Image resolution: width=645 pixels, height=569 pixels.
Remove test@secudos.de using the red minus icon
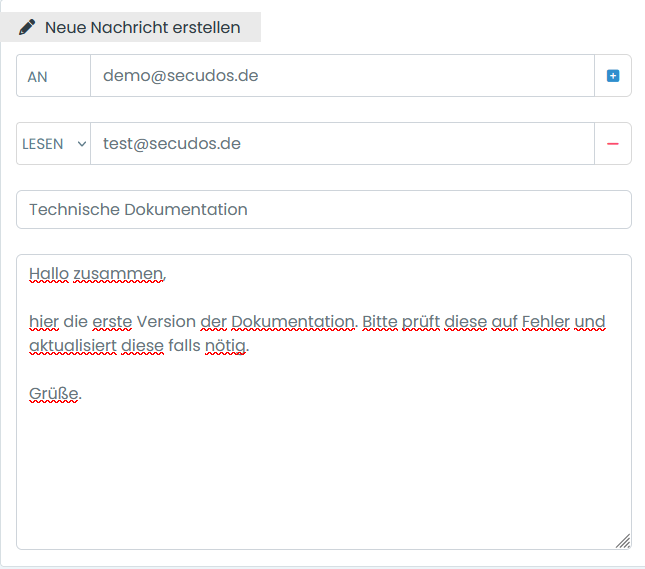coord(613,144)
